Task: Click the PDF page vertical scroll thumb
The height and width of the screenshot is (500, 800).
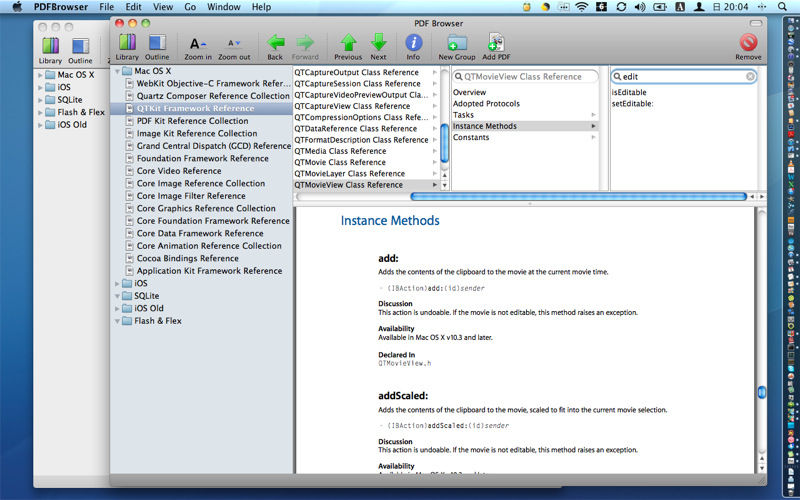Action: click(761, 392)
